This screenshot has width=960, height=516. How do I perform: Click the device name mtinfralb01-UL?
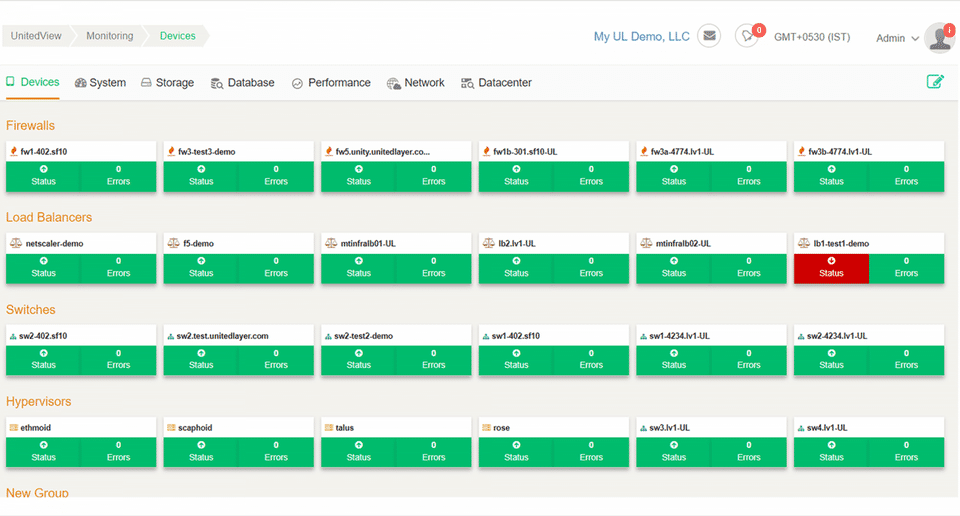pyautogui.click(x=368, y=244)
